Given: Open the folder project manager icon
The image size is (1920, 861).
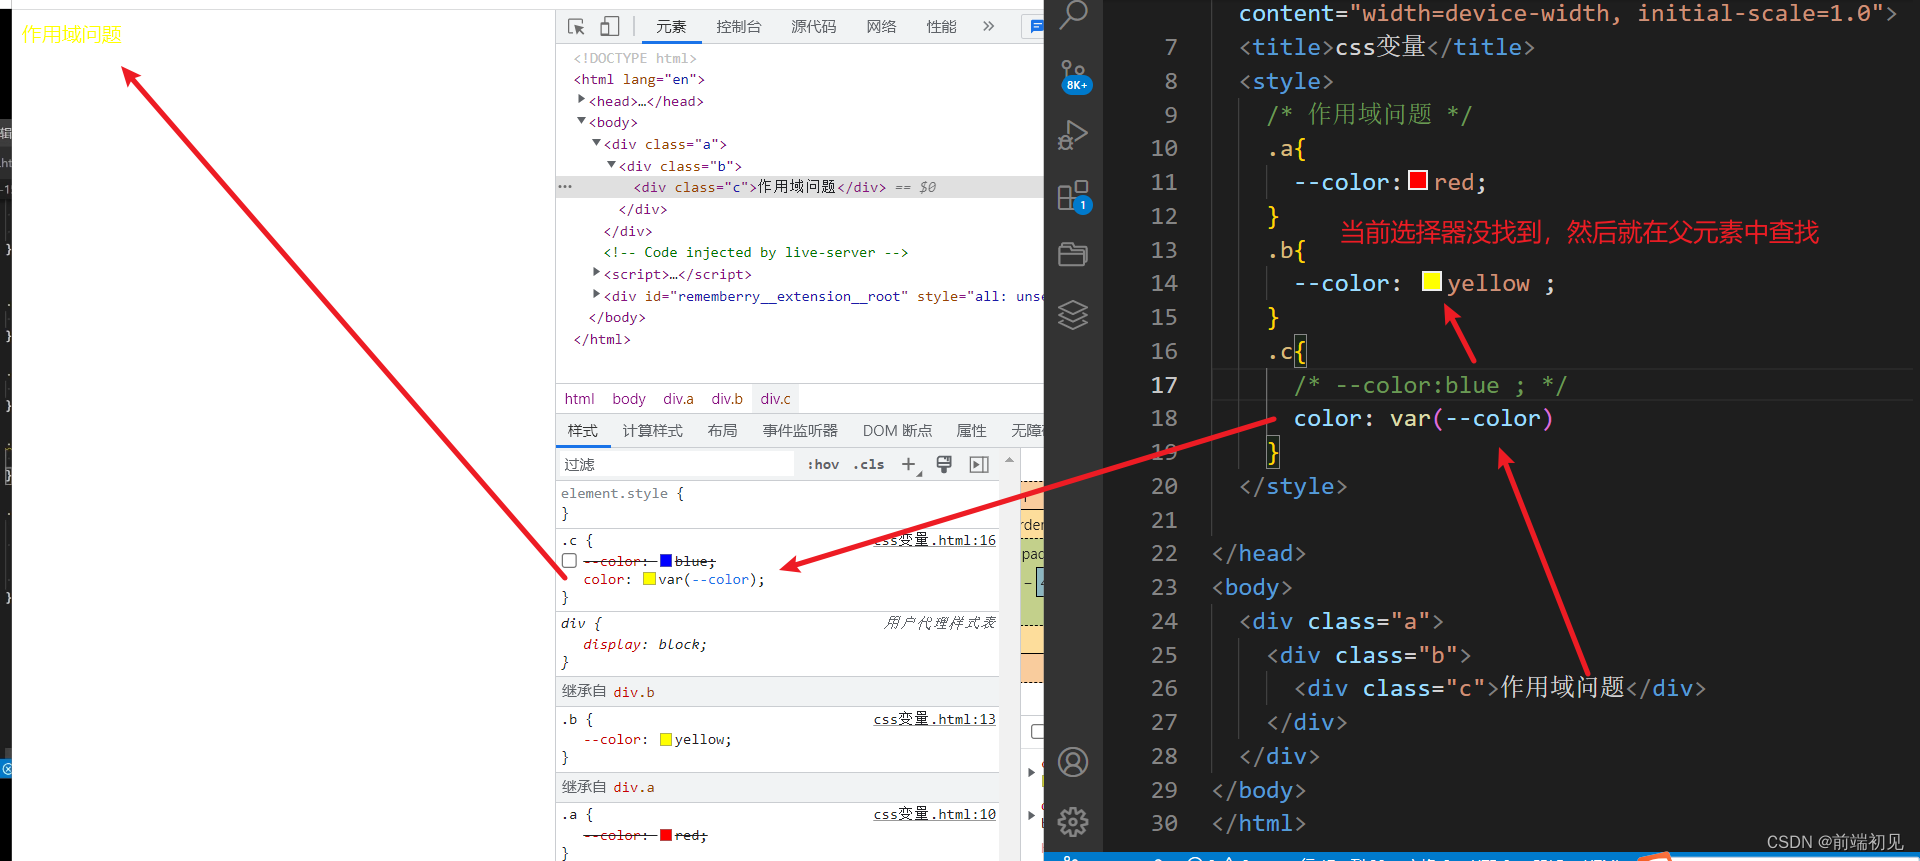Looking at the screenshot, I should [1073, 255].
